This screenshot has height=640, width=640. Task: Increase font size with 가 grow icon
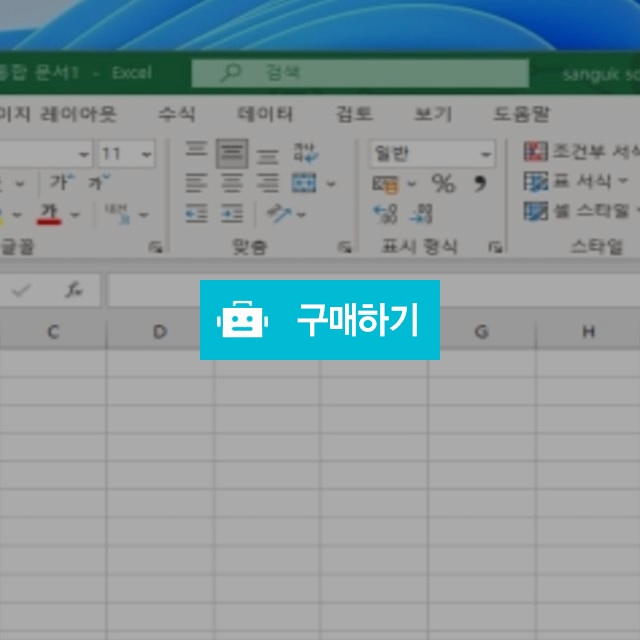click(x=62, y=182)
